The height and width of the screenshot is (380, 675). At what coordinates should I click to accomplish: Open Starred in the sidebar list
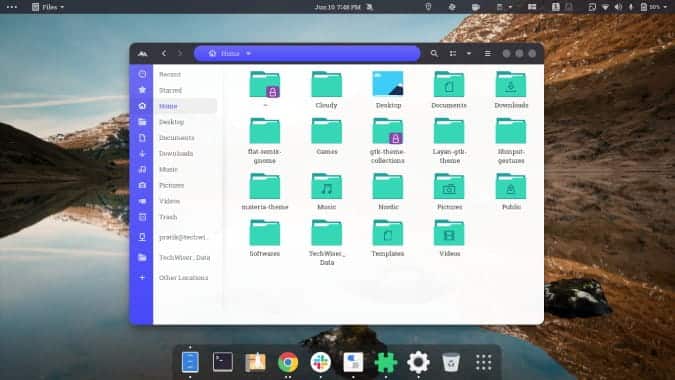pos(170,90)
